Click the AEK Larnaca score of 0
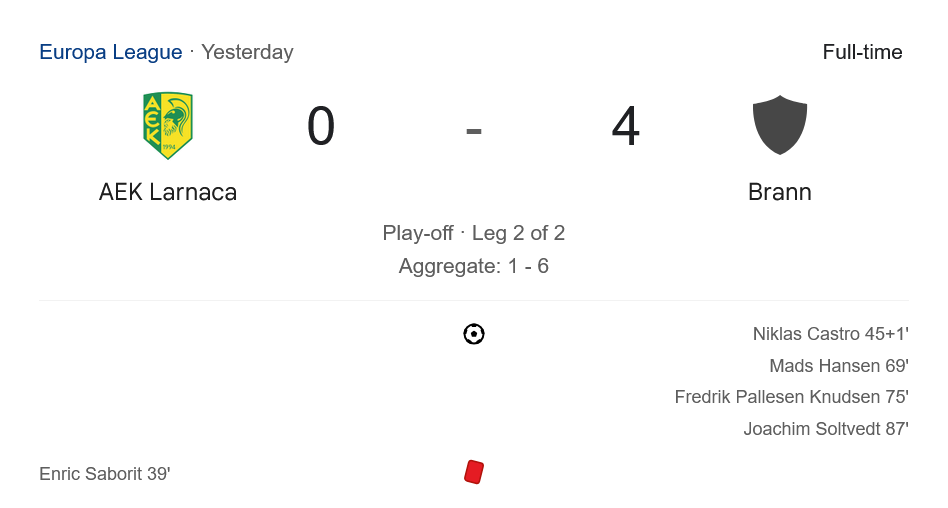Image resolution: width=948 pixels, height=508 pixels. pyautogui.click(x=321, y=127)
